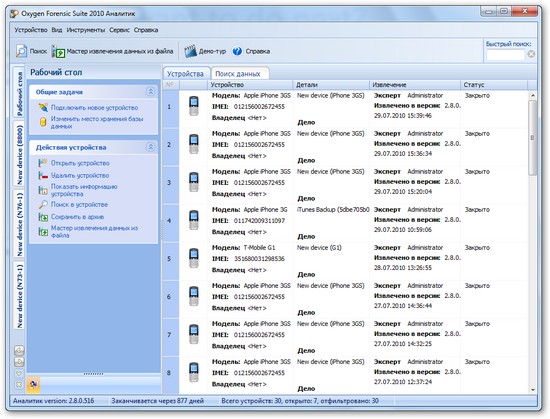Click Изменить место хранения базы данных link

[x=97, y=122]
